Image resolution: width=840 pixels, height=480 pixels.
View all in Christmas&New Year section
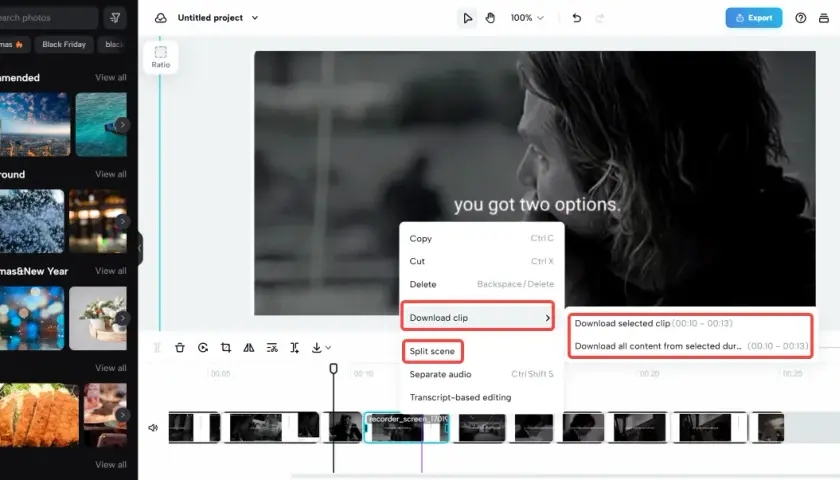pos(110,271)
